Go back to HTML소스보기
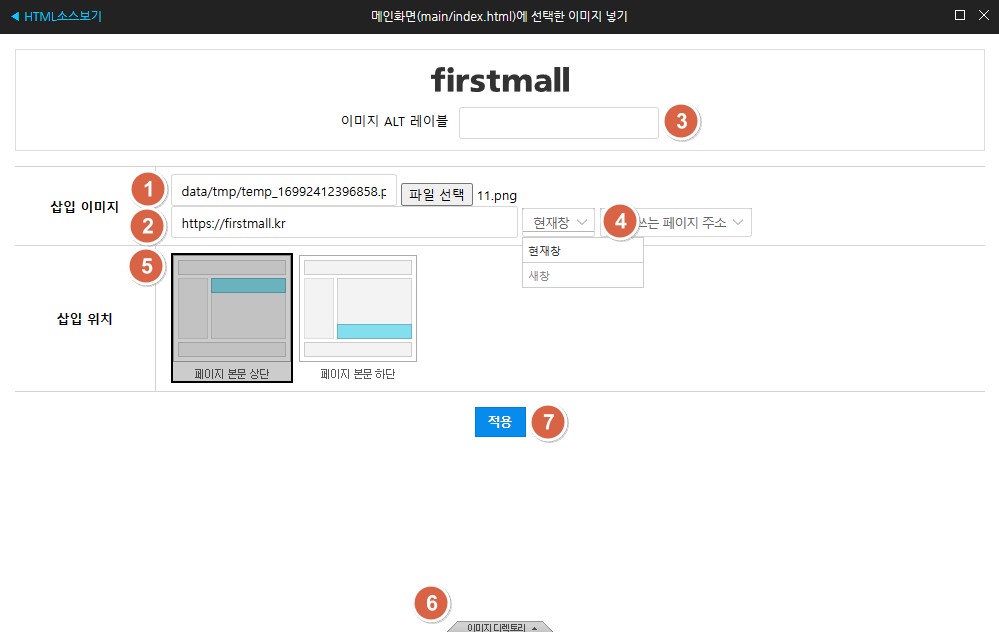The width and height of the screenshot is (999, 632). pos(56,16)
